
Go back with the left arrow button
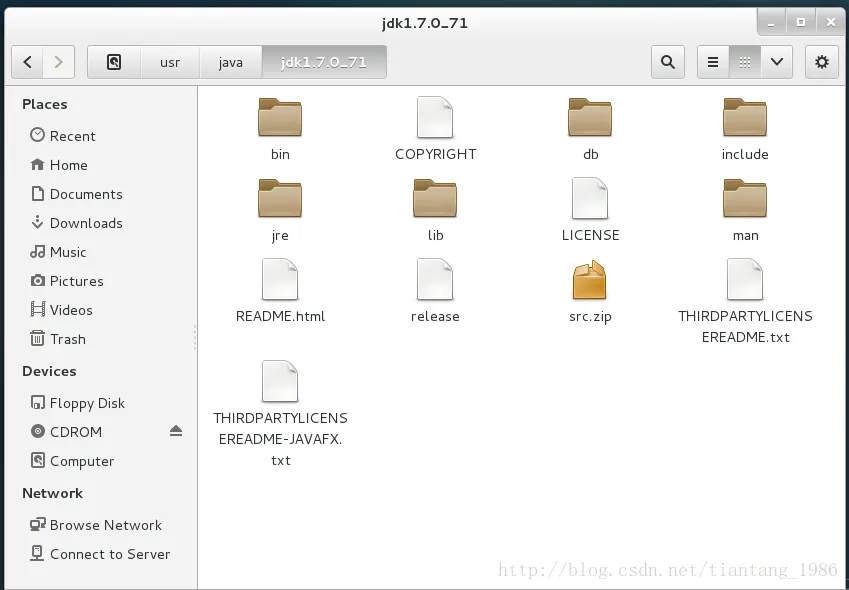(28, 62)
